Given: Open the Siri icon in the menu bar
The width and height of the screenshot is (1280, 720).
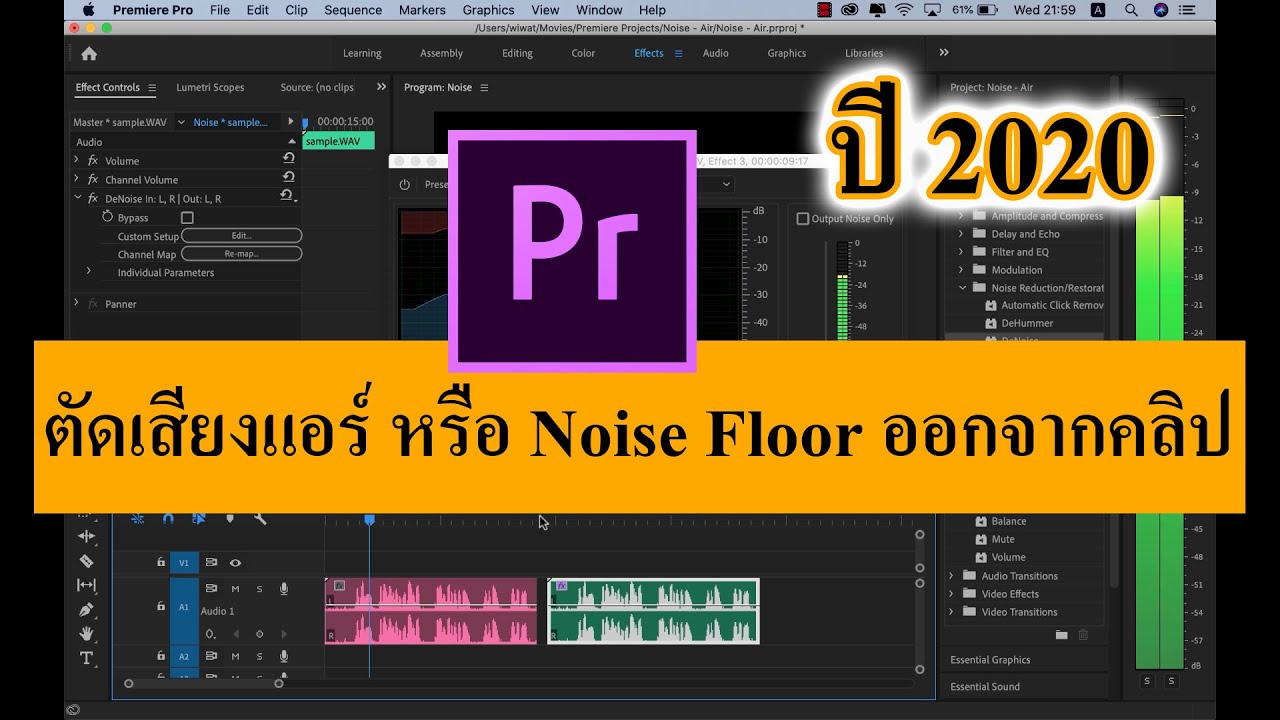Looking at the screenshot, I should point(1160,10).
